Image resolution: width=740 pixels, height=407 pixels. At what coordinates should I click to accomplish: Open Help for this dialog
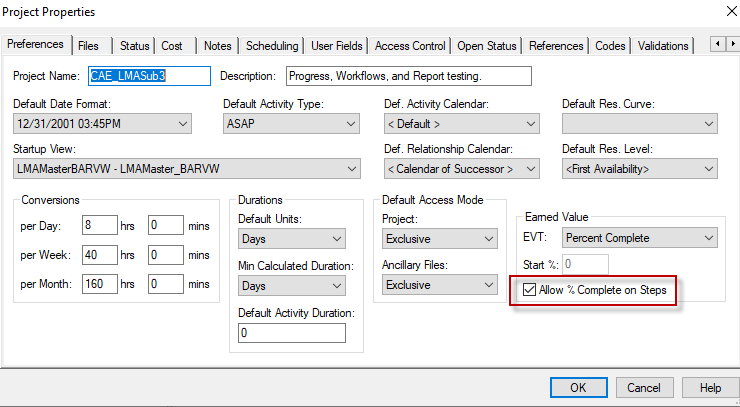[x=709, y=387]
